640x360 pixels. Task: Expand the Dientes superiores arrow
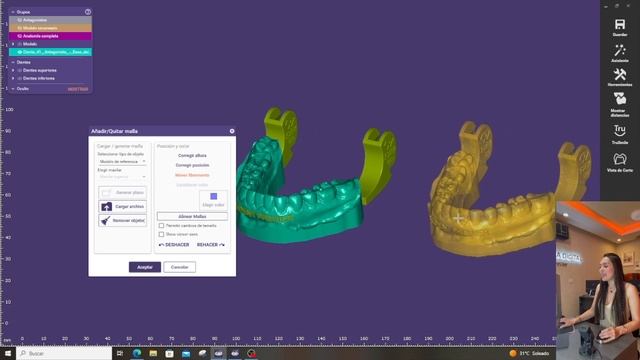coord(13,70)
